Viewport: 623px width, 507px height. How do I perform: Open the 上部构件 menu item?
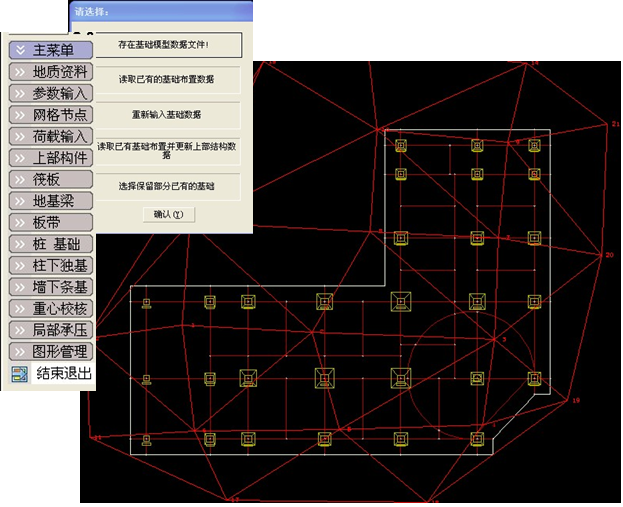[x=50, y=157]
